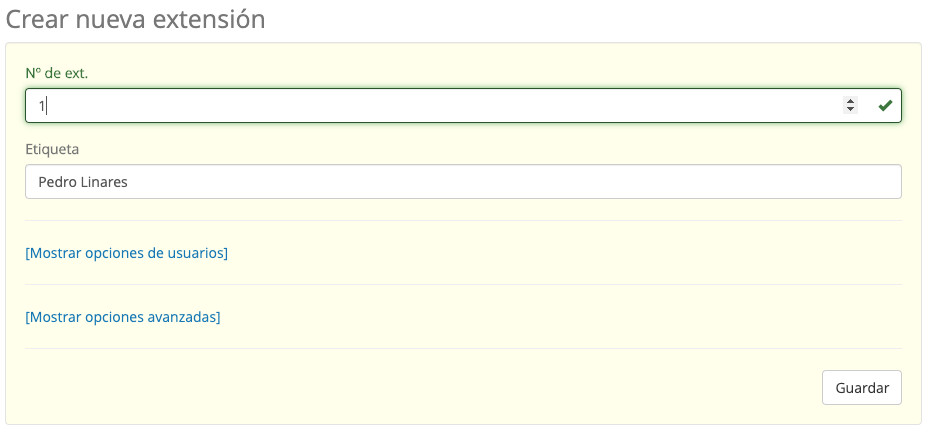Show user options section link

(126, 253)
